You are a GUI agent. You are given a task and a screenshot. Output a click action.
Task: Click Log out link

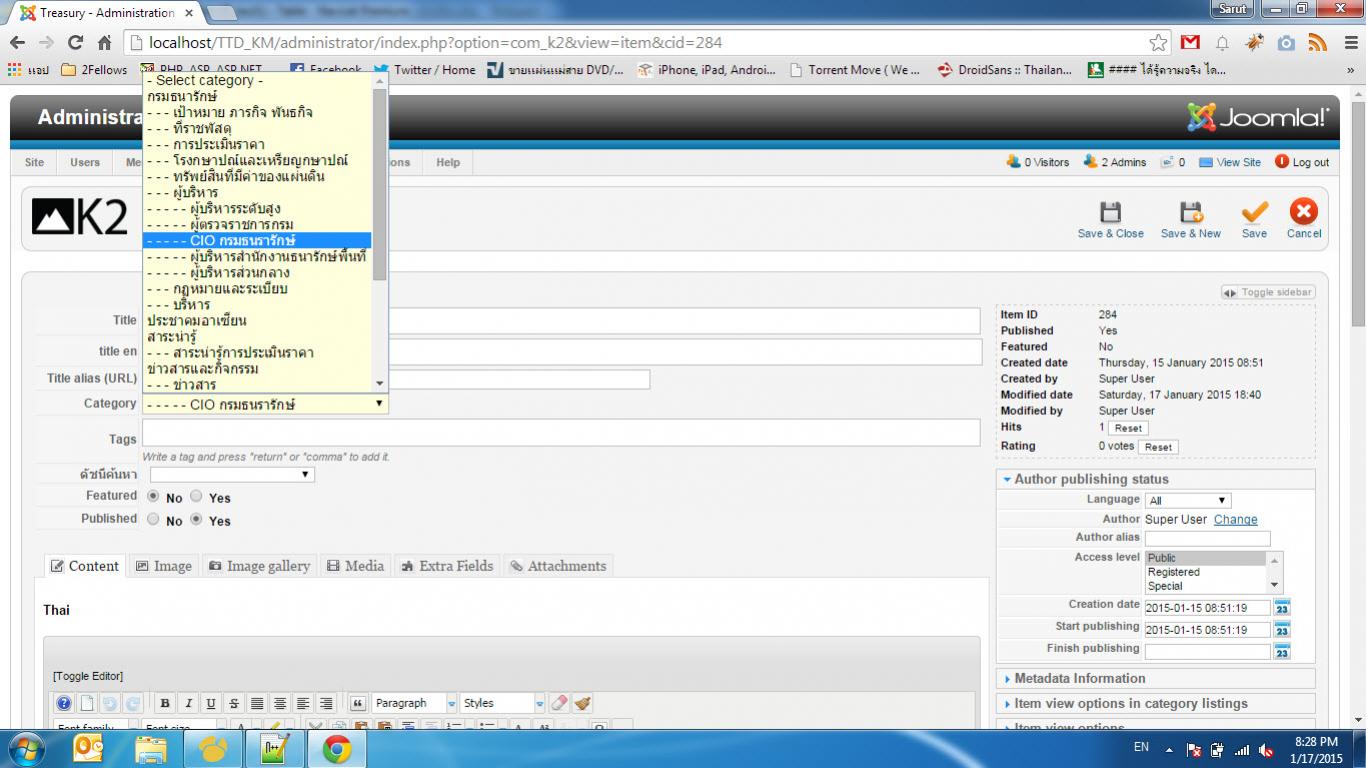coord(1311,162)
